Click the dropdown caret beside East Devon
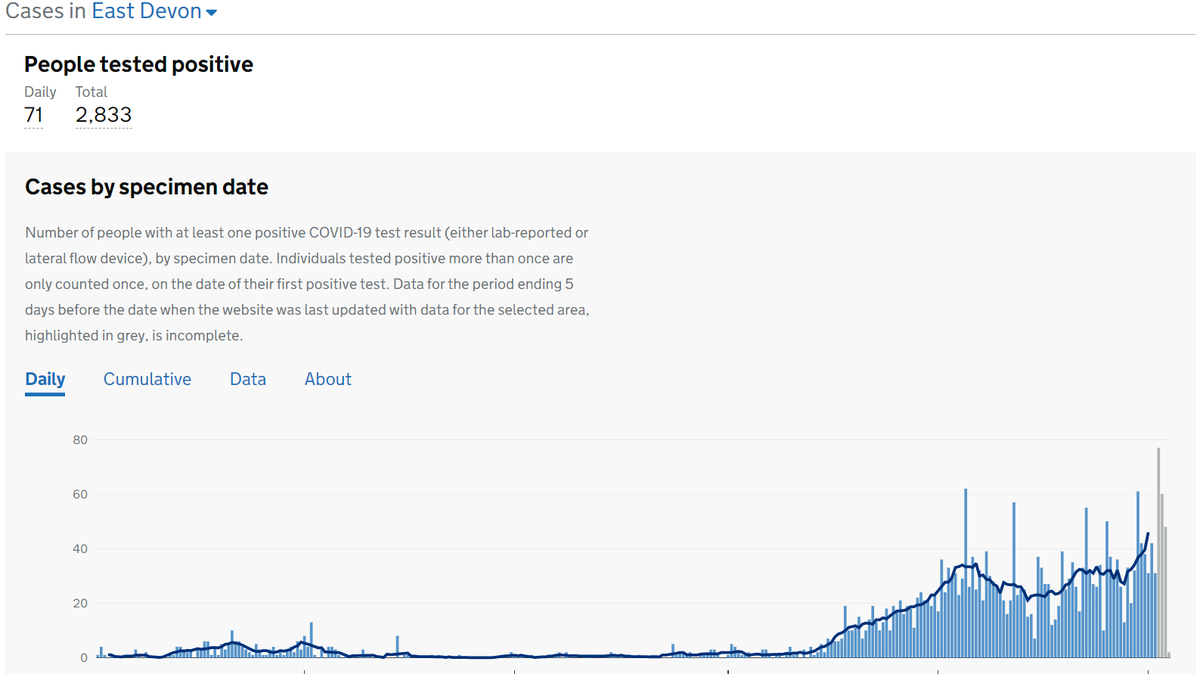 point(211,13)
